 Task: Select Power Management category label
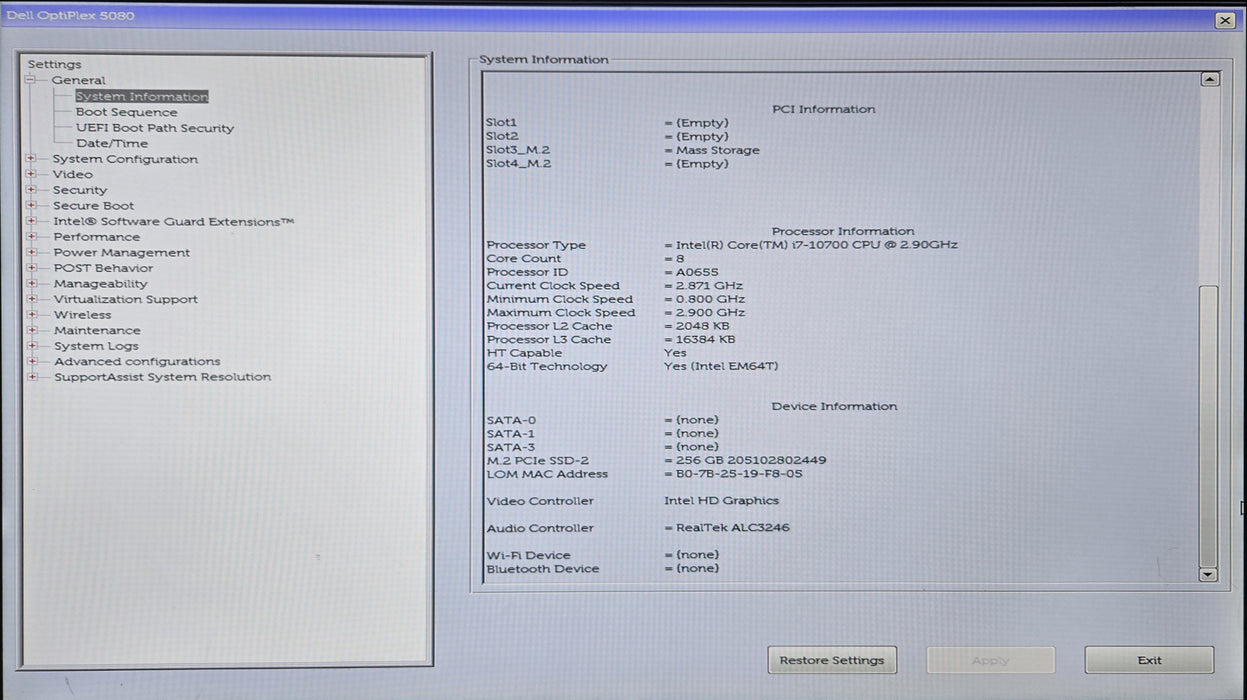coord(121,253)
